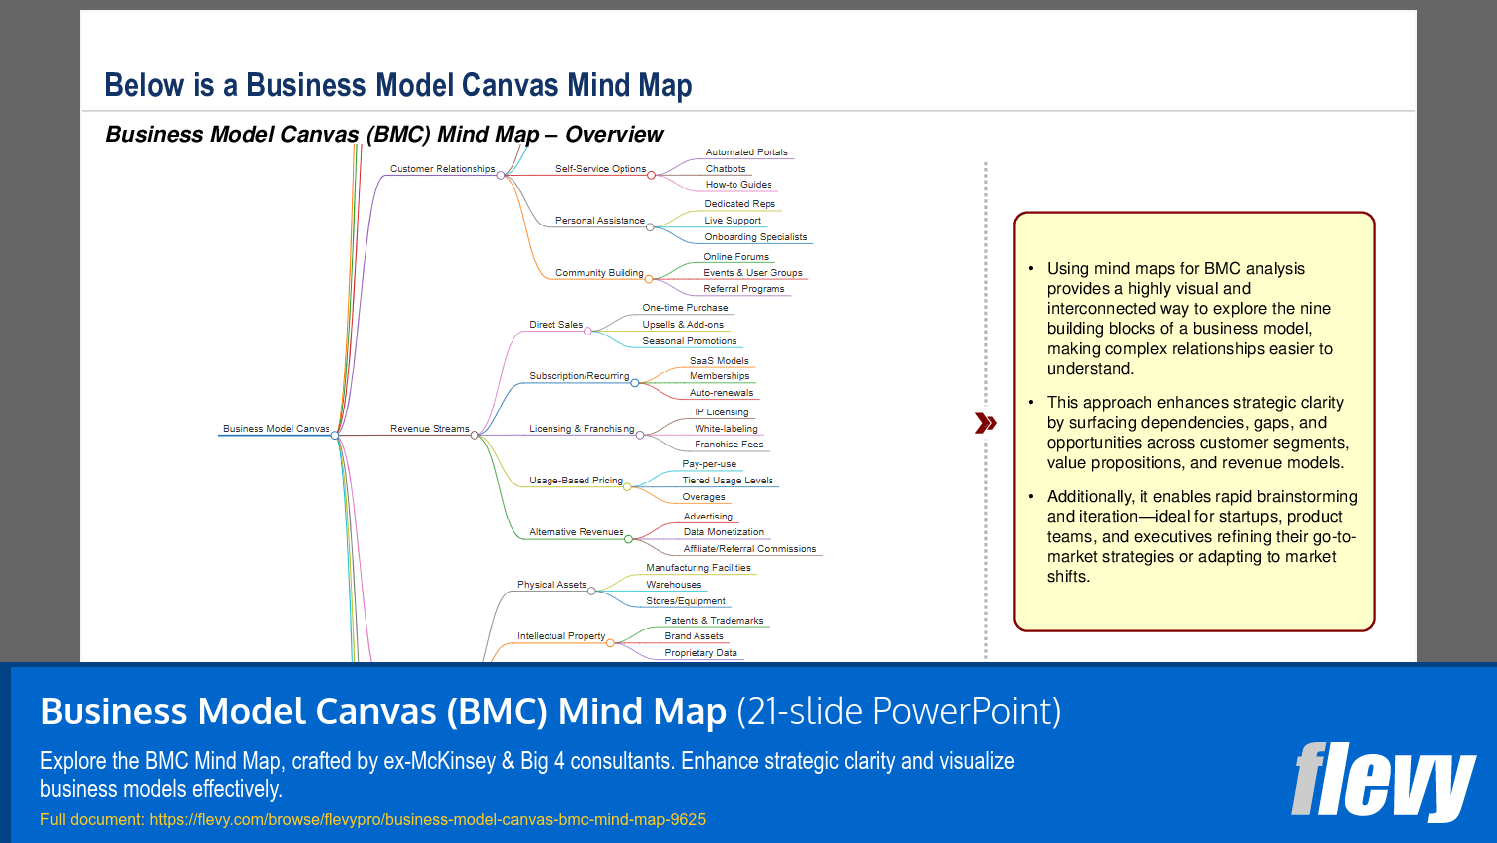Click the Overages leaf
The height and width of the screenshot is (843, 1497).
(704, 497)
